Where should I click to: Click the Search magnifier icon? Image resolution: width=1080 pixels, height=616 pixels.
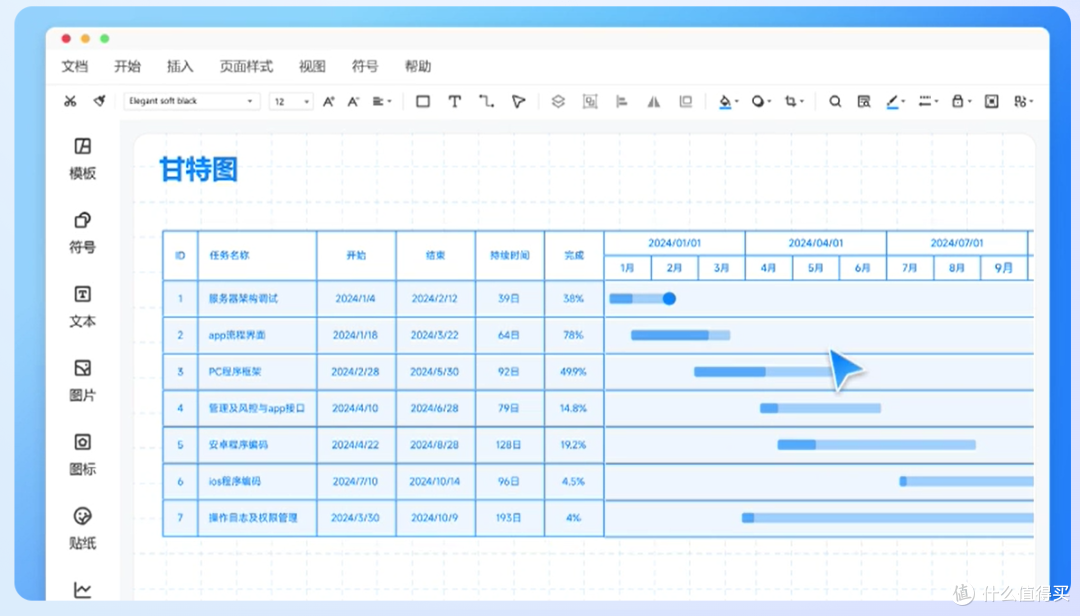click(x=835, y=101)
